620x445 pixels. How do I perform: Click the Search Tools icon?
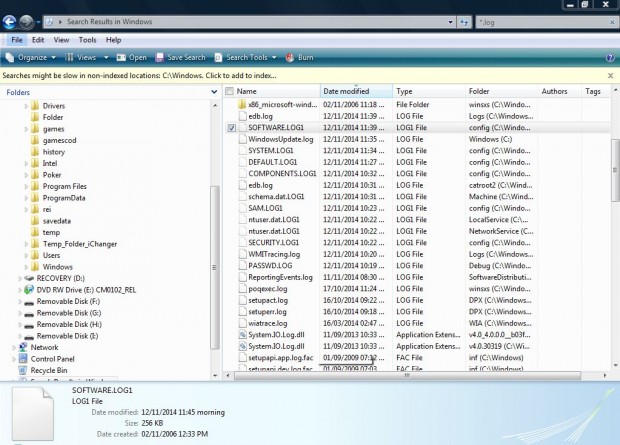pyautogui.click(x=218, y=58)
